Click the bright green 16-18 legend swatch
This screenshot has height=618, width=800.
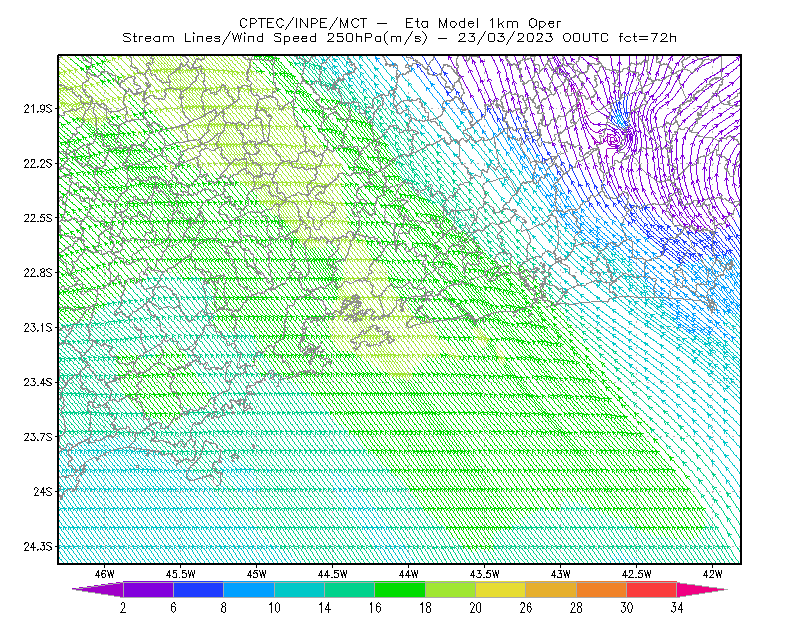400,589
